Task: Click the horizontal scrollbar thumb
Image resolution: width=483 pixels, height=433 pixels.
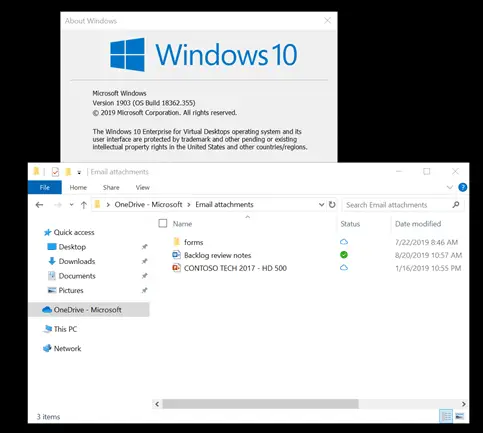Action: pyautogui.click(x=260, y=404)
